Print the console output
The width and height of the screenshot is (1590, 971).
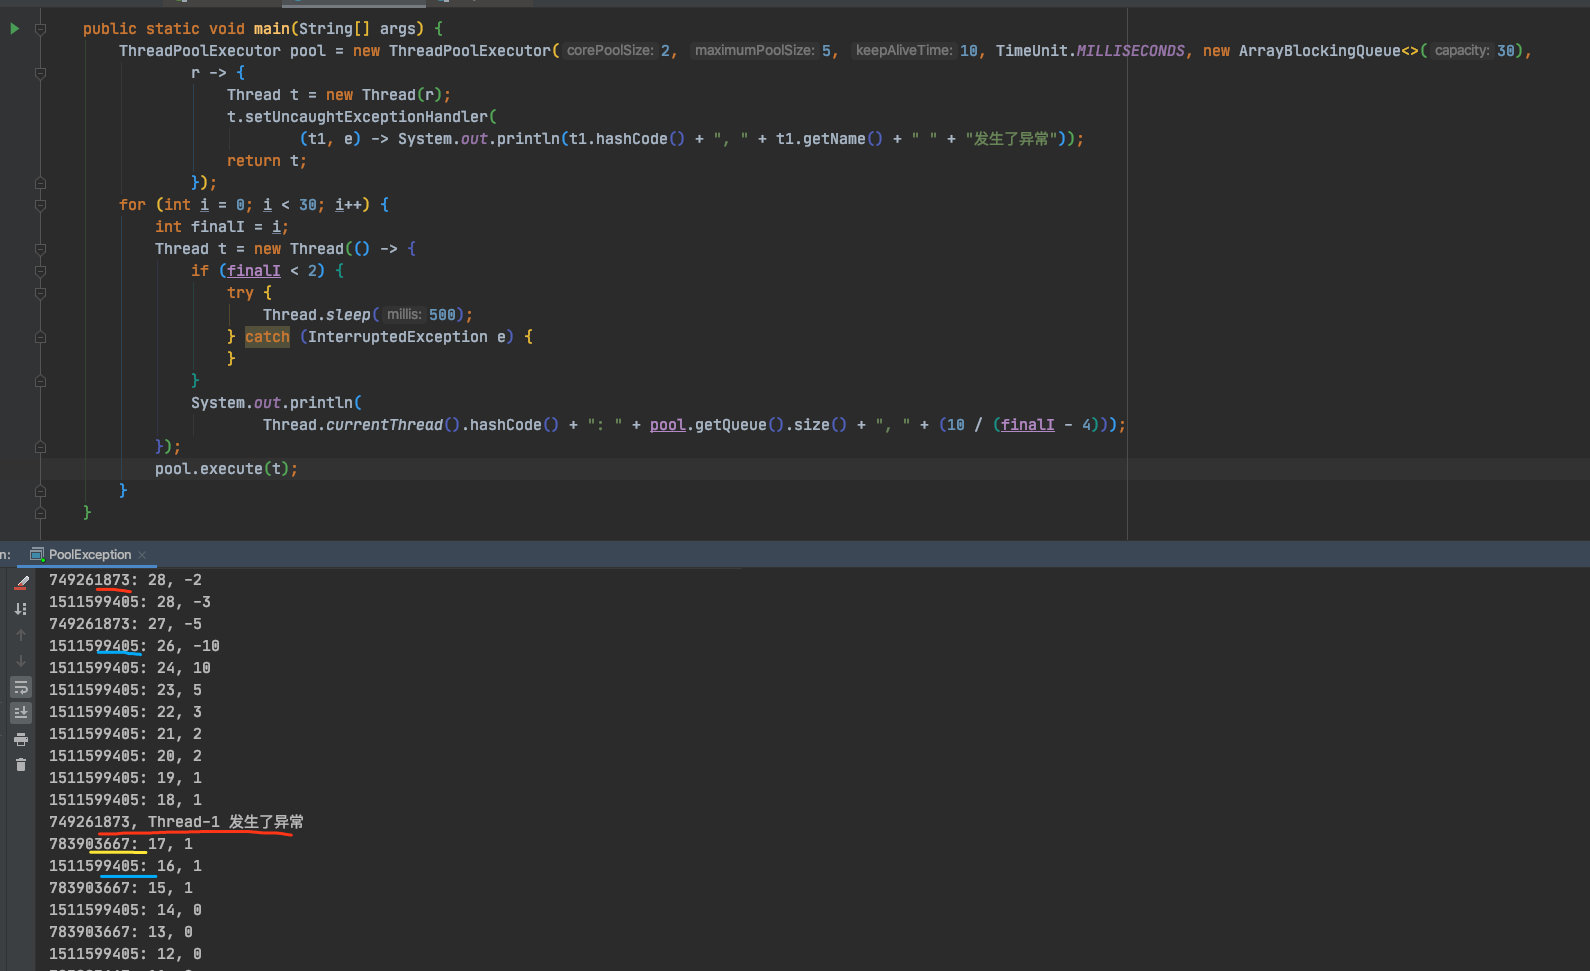pos(21,739)
